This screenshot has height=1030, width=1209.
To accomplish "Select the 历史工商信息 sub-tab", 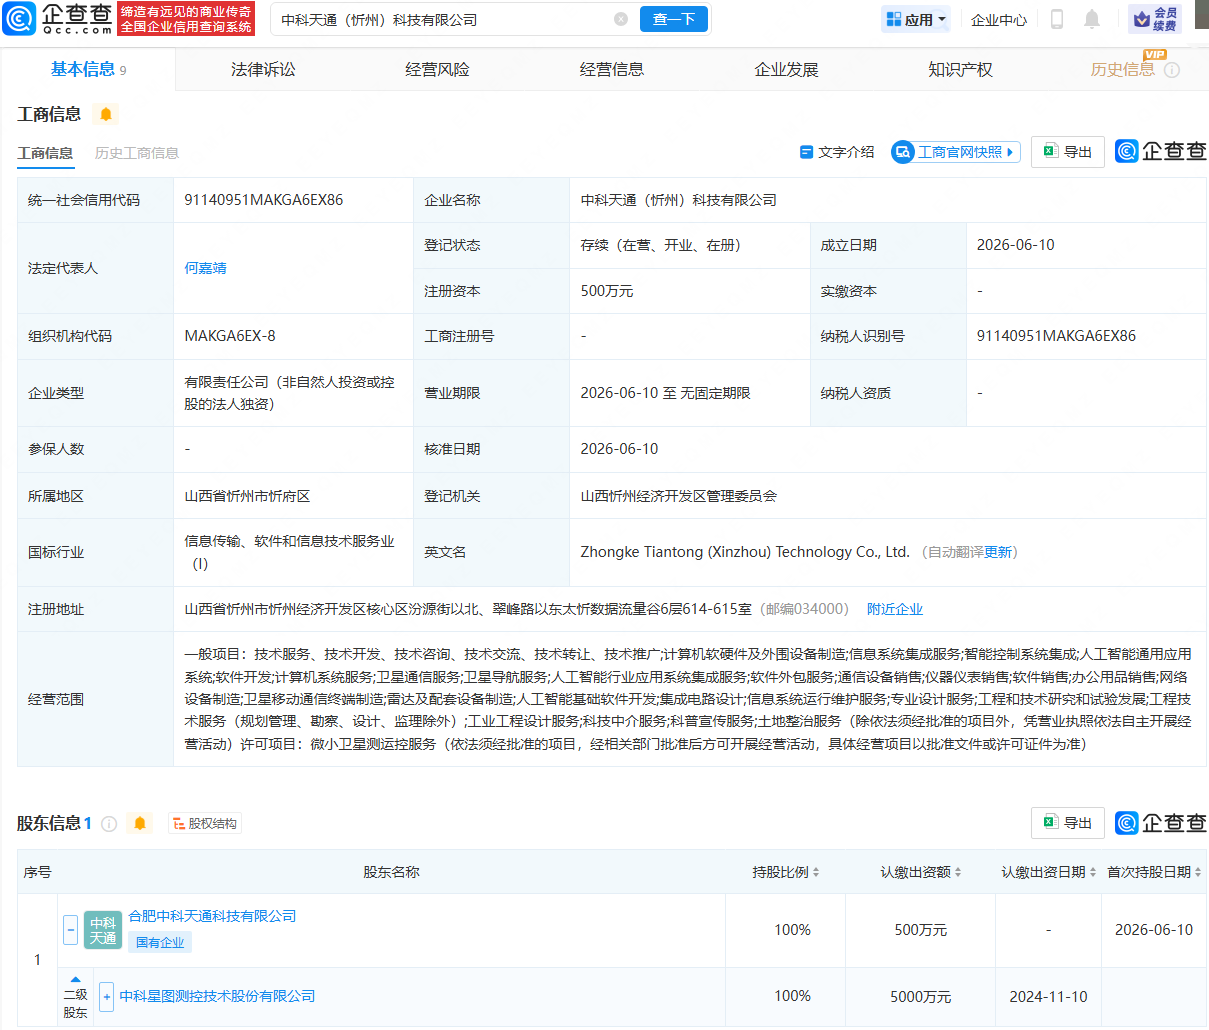I will click(x=137, y=153).
